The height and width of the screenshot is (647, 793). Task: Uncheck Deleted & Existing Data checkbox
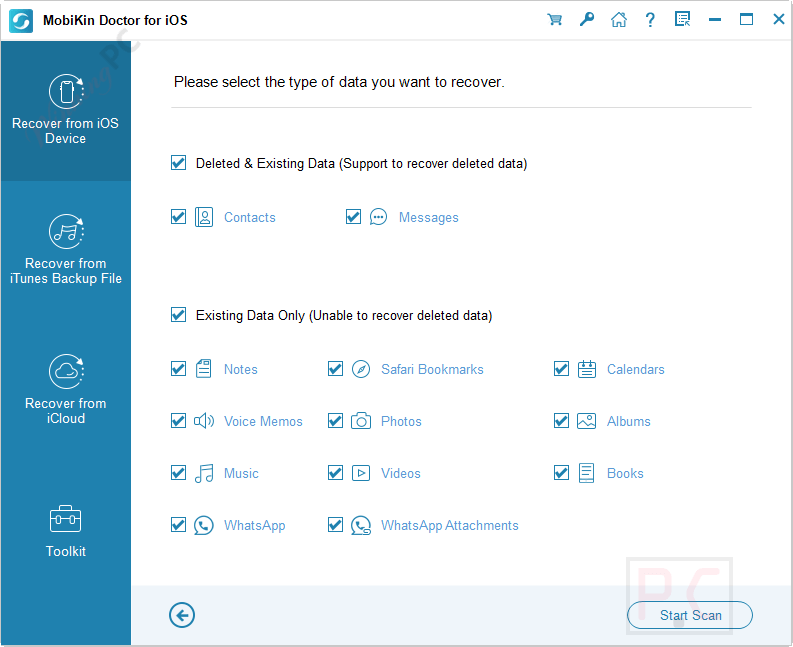(x=179, y=163)
